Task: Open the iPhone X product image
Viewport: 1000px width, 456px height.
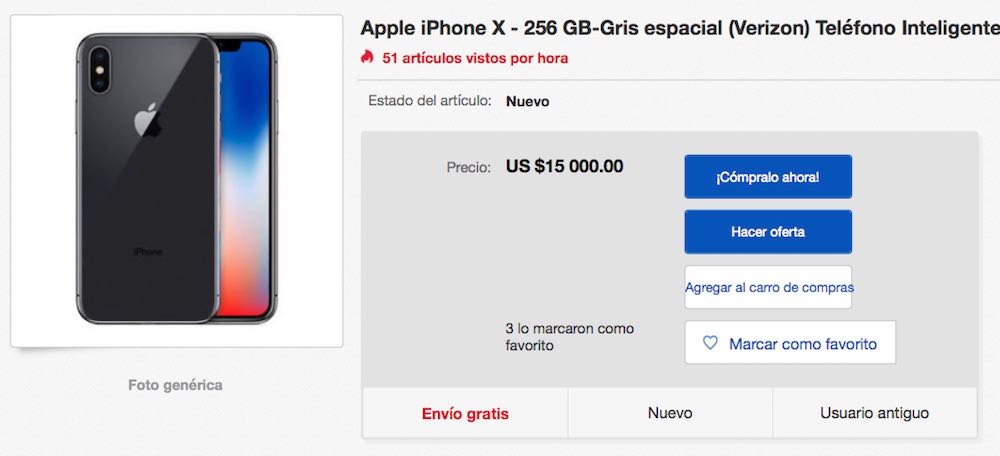Action: pyautogui.click(x=177, y=181)
